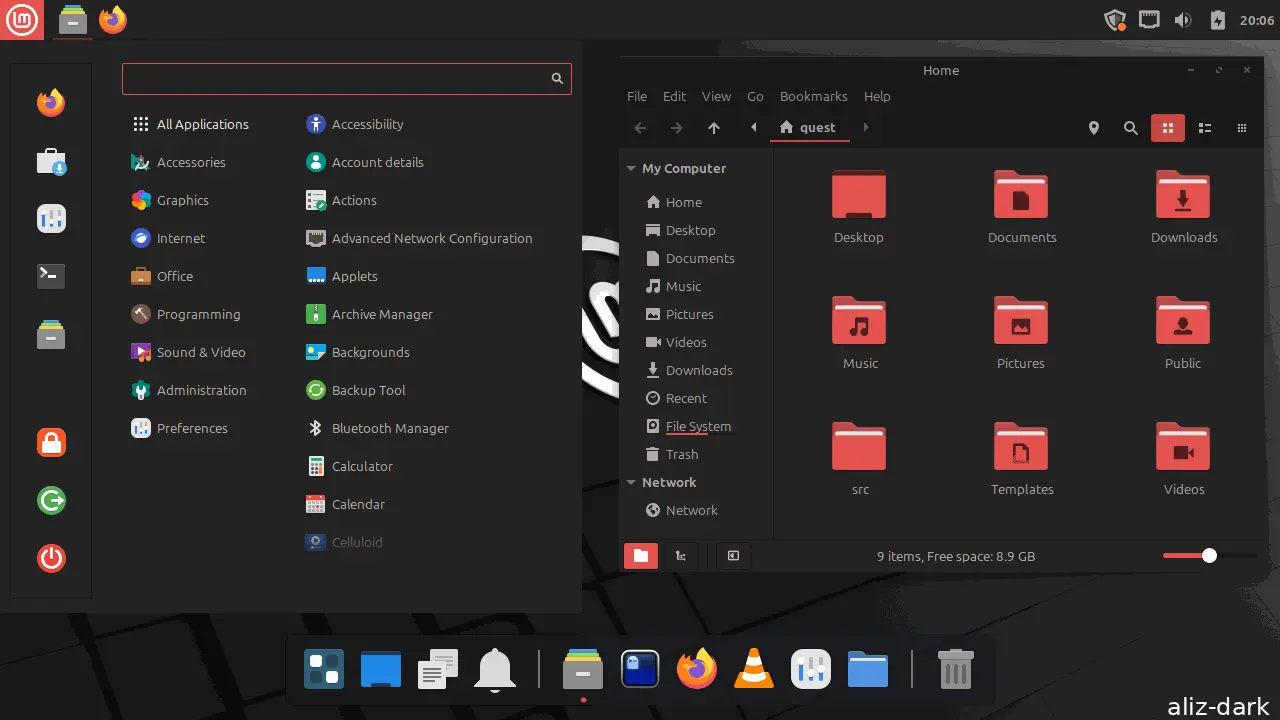This screenshot has width=1280, height=720.
Task: Show tree view in the sidebar
Action: click(680, 556)
